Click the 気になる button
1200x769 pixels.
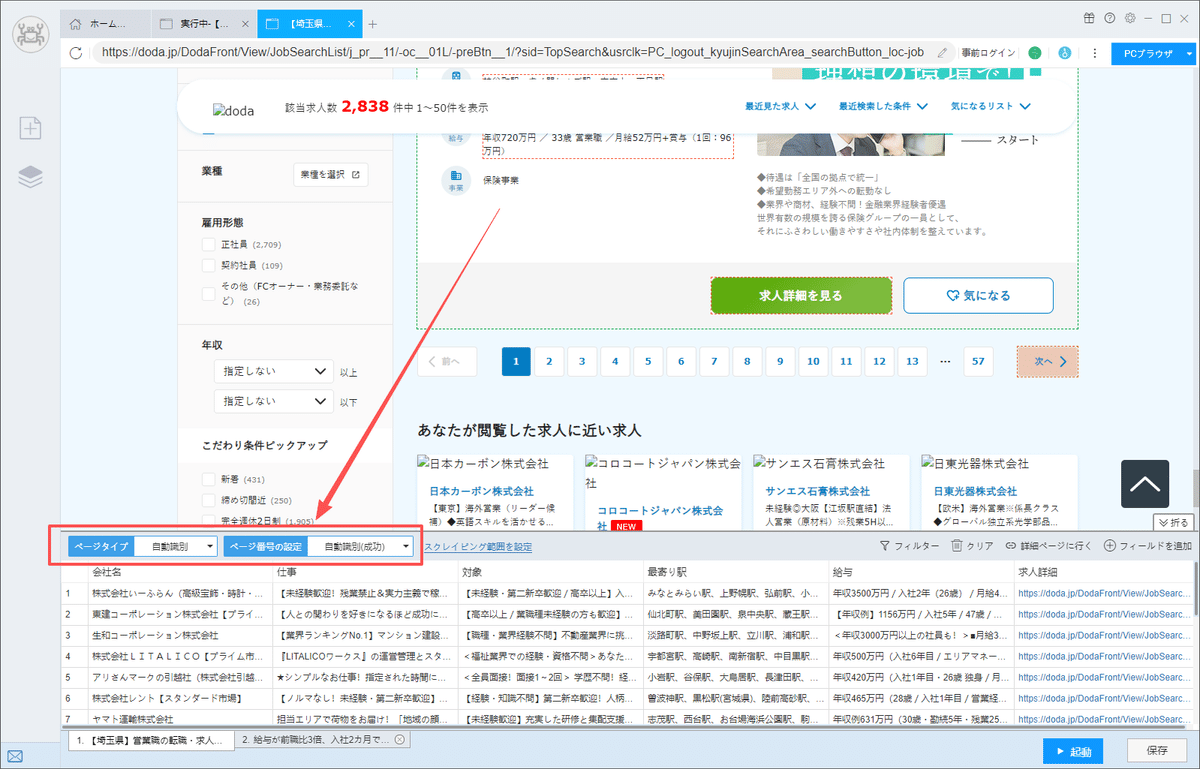[978, 296]
